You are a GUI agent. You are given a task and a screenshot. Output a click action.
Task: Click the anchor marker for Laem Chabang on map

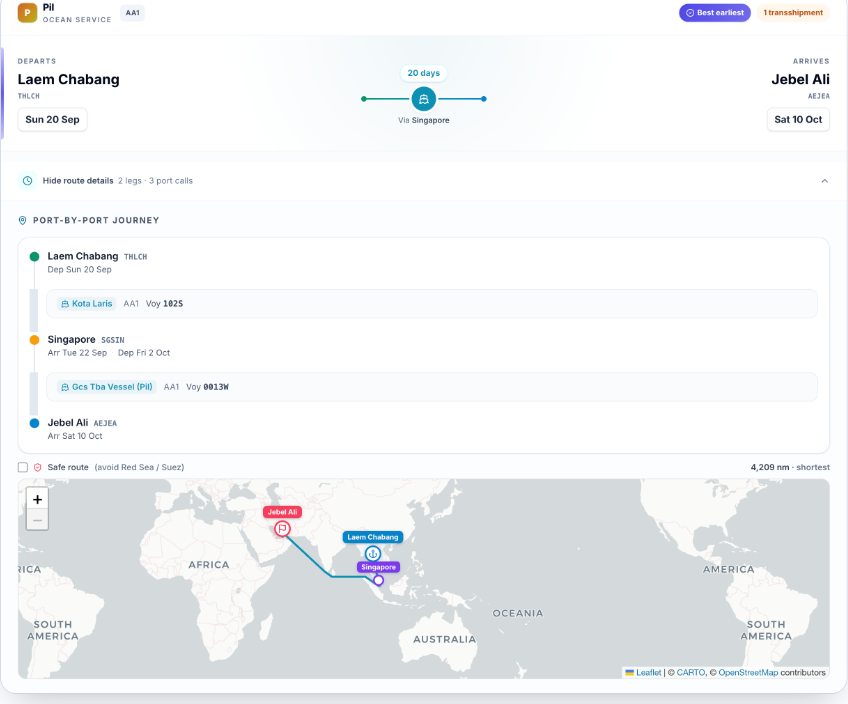[x=373, y=554]
